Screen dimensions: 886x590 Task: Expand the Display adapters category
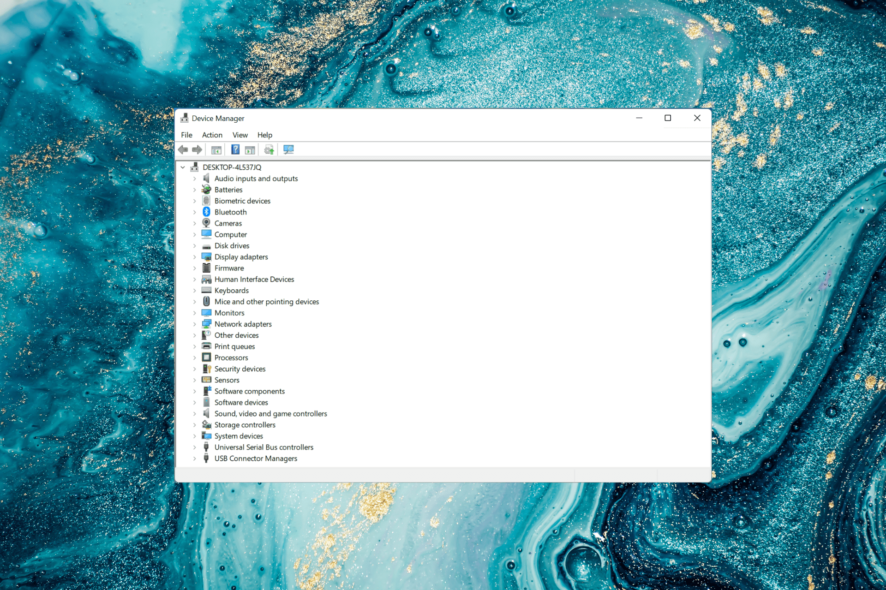click(x=193, y=256)
